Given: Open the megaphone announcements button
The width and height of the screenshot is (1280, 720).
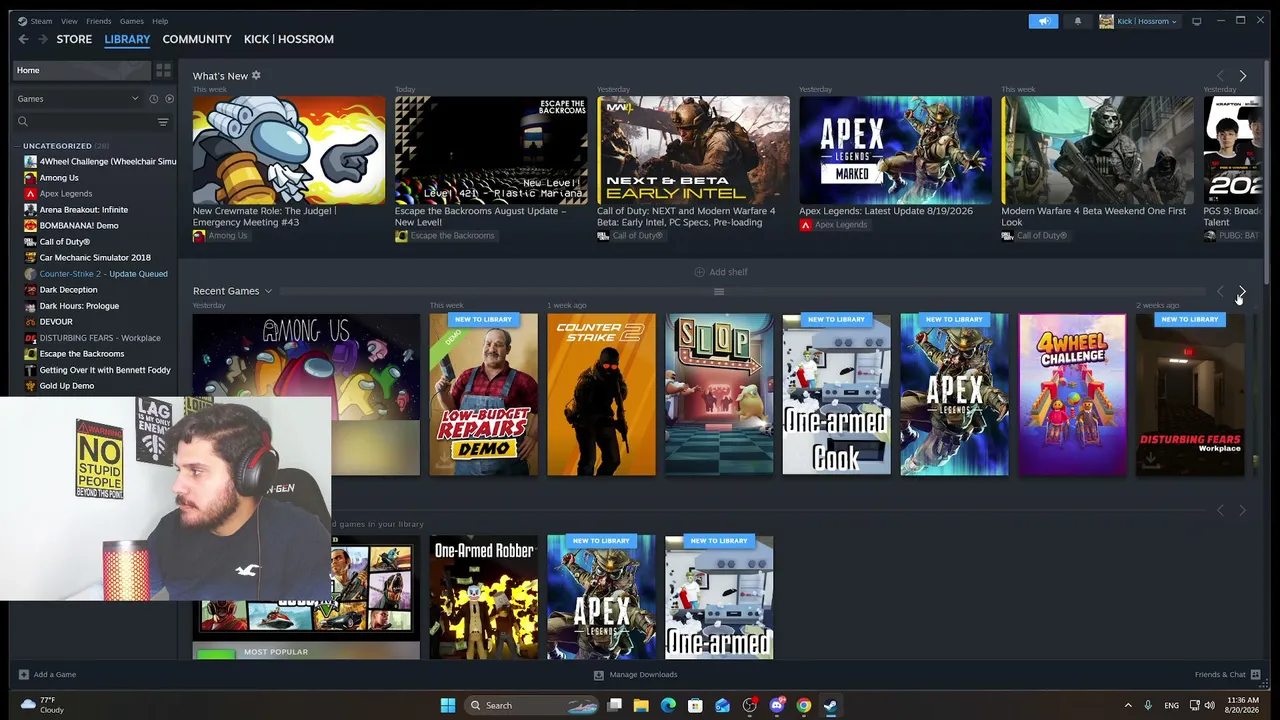Looking at the screenshot, I should pyautogui.click(x=1043, y=21).
